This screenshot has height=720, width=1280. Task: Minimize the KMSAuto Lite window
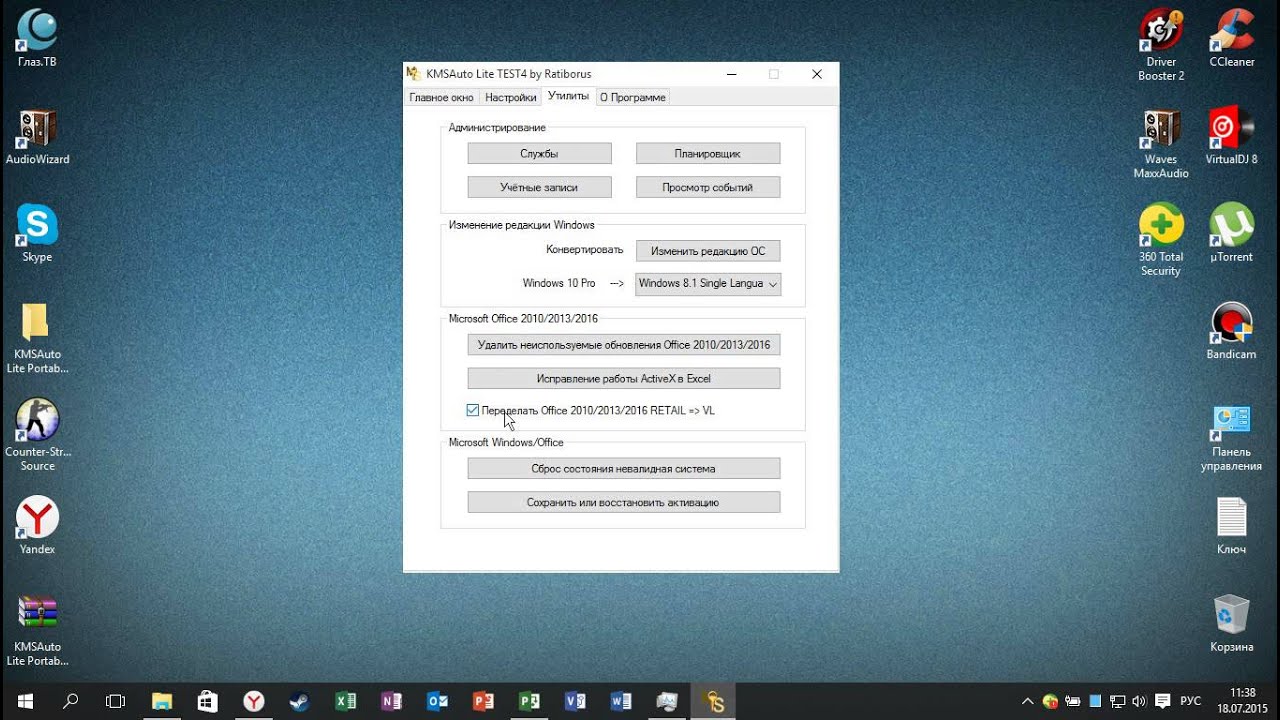point(732,74)
